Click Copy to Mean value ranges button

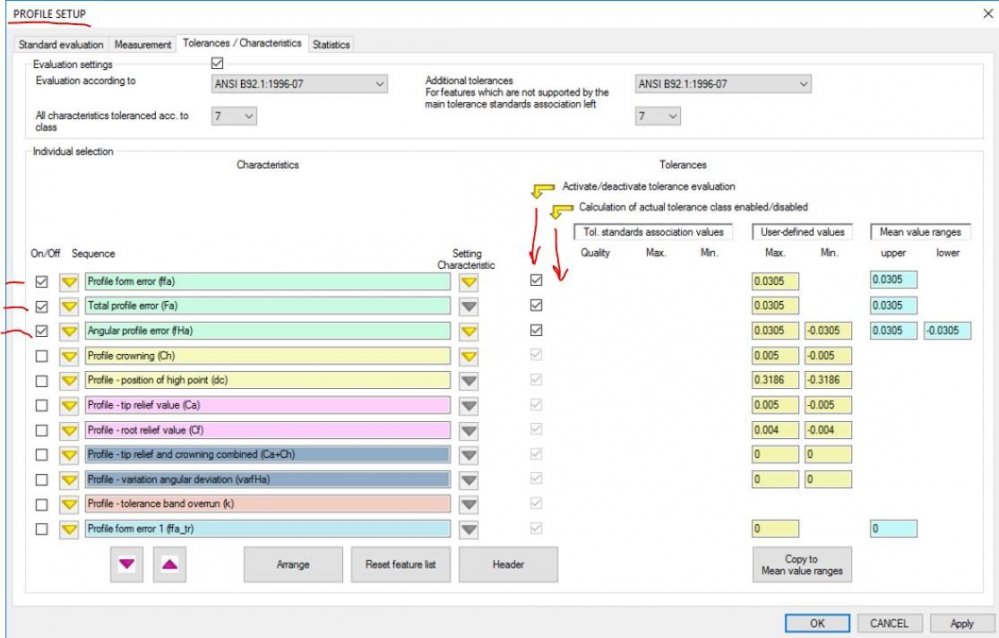[801, 565]
